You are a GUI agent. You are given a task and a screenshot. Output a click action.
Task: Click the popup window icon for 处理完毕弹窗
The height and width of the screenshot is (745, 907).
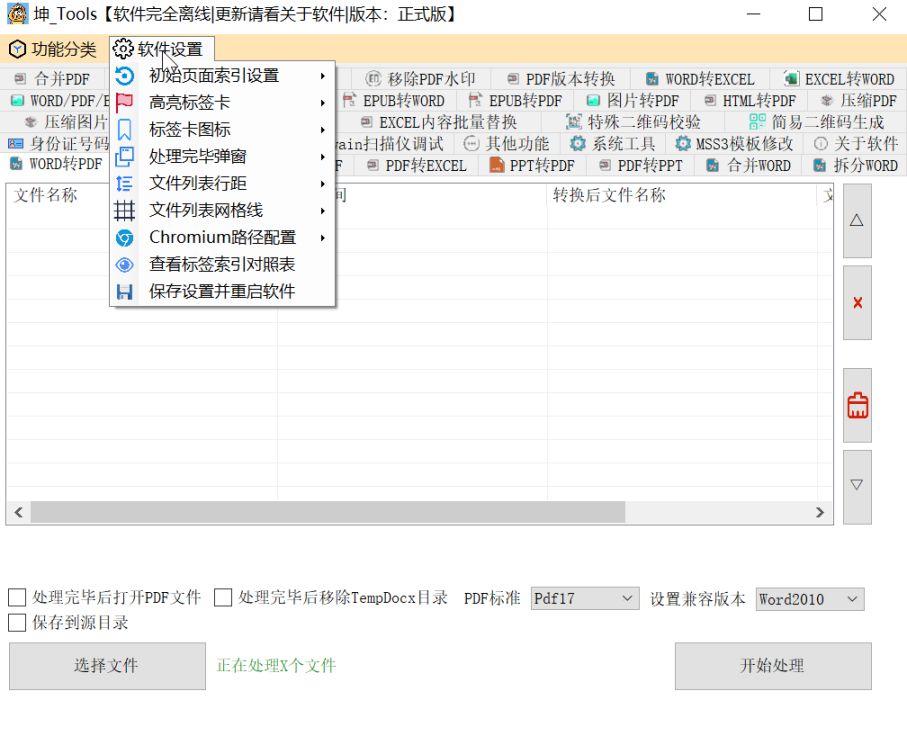124,157
